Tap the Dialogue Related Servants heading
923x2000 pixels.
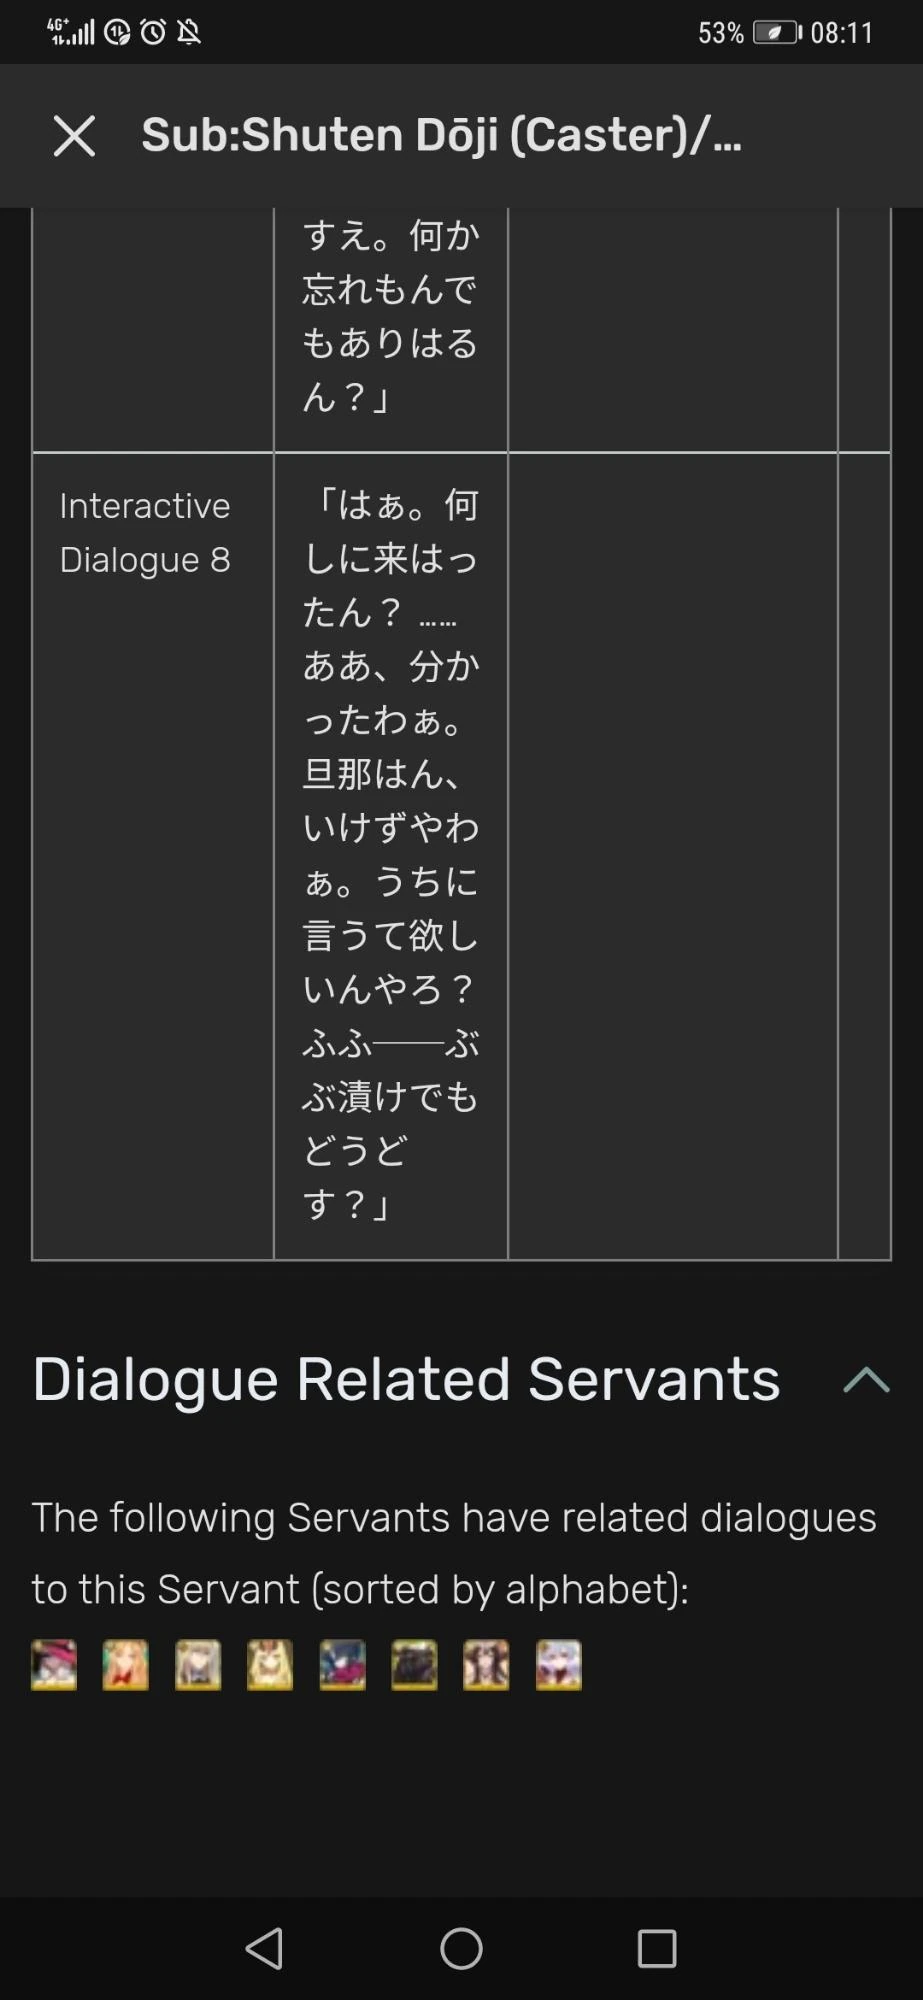coord(406,1380)
